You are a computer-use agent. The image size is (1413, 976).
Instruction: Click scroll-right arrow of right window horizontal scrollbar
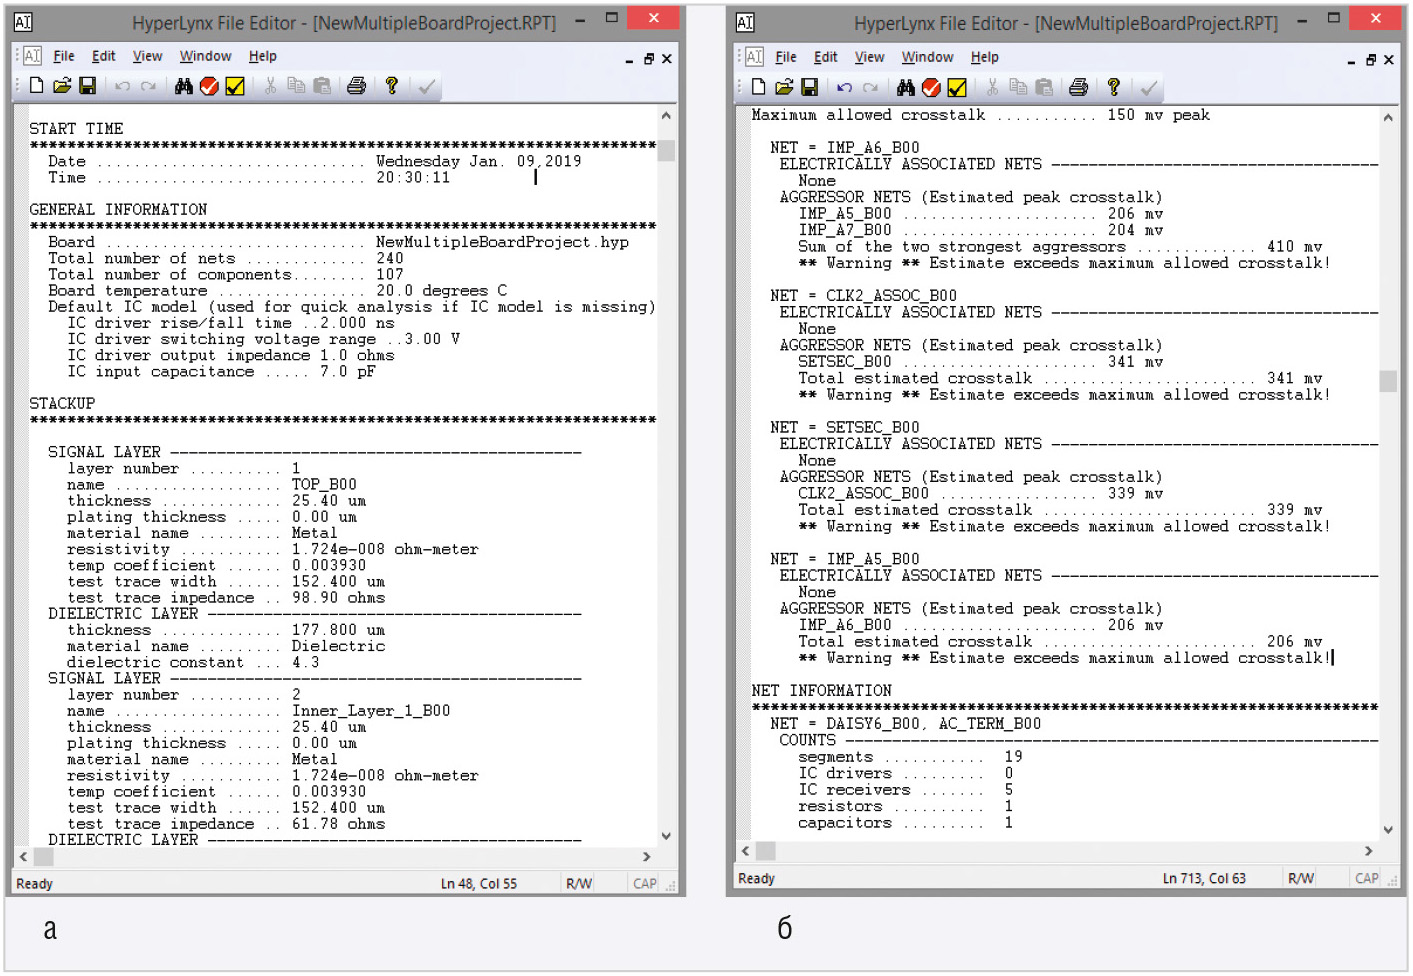1368,851
